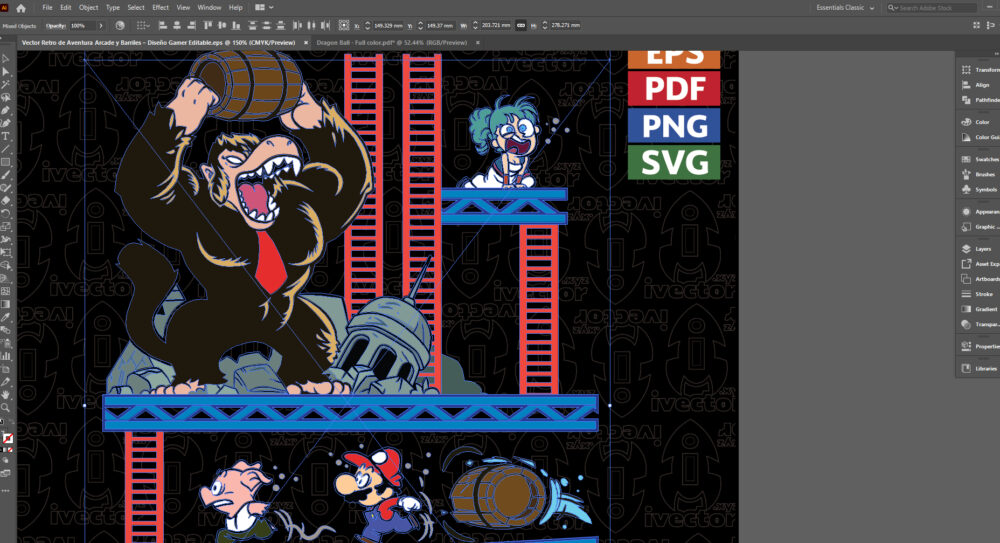The height and width of the screenshot is (543, 1000).
Task: Open the Help menu
Action: pos(235,8)
